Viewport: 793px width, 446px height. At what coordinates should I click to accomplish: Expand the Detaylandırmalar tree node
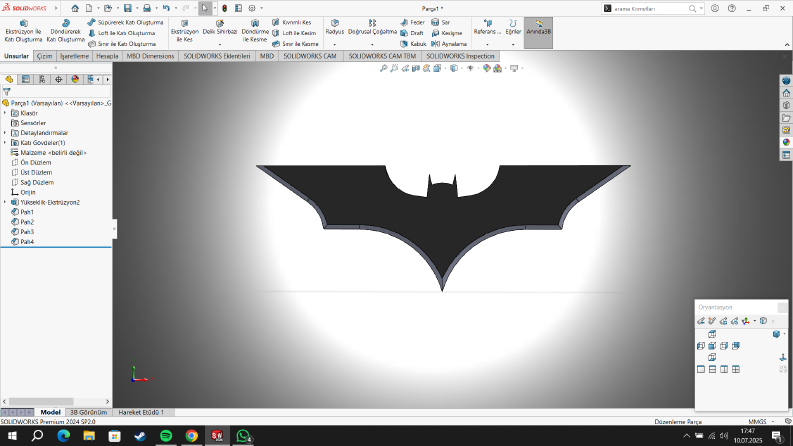tap(5, 133)
